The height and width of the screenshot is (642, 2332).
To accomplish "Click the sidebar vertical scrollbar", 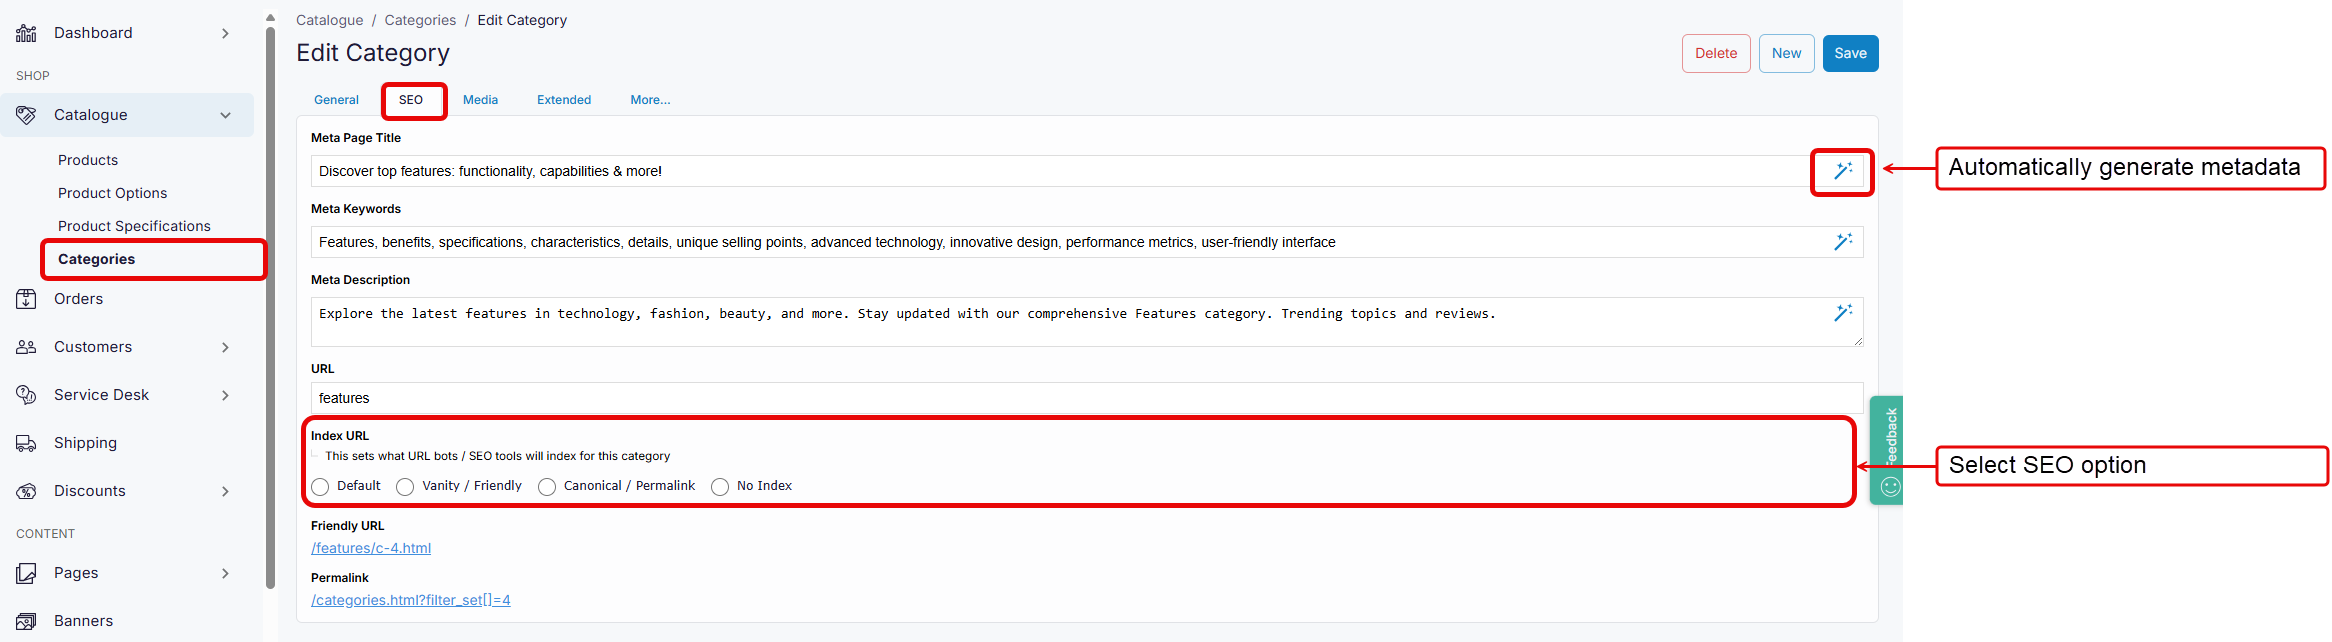I will point(270,300).
